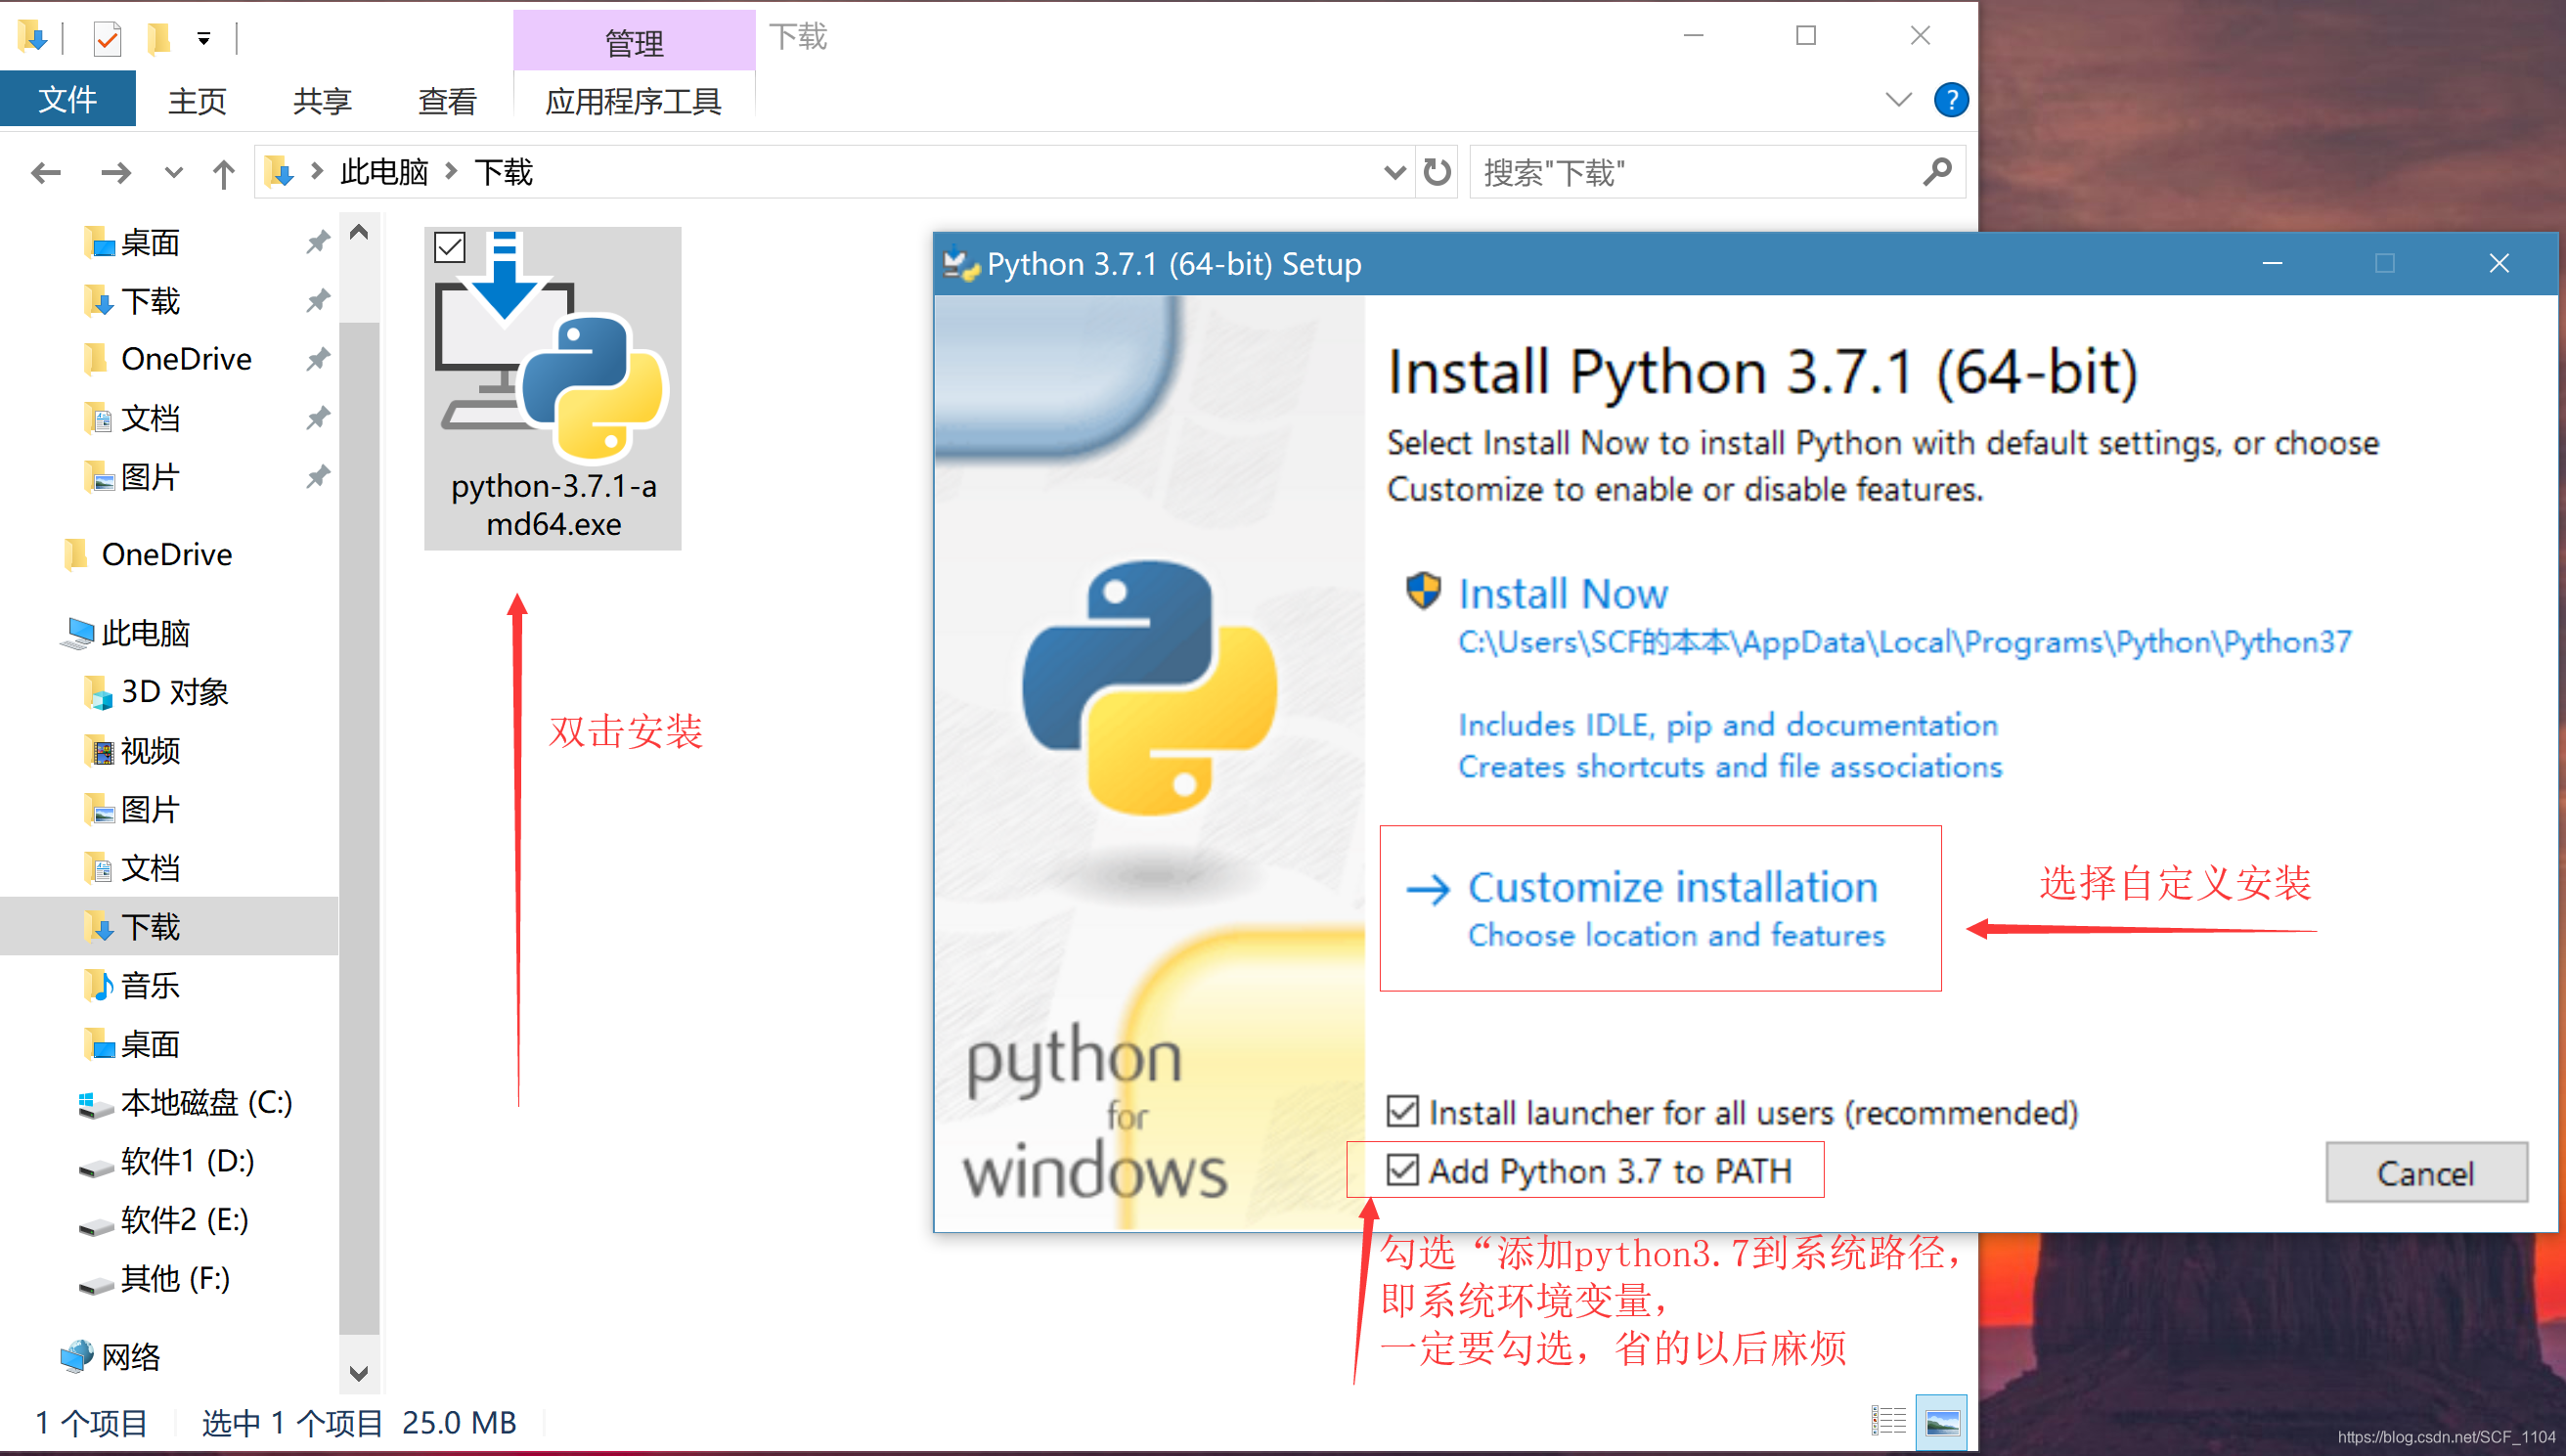The height and width of the screenshot is (1456, 2566).
Task: Click the Back navigation arrow
Action: point(46,173)
